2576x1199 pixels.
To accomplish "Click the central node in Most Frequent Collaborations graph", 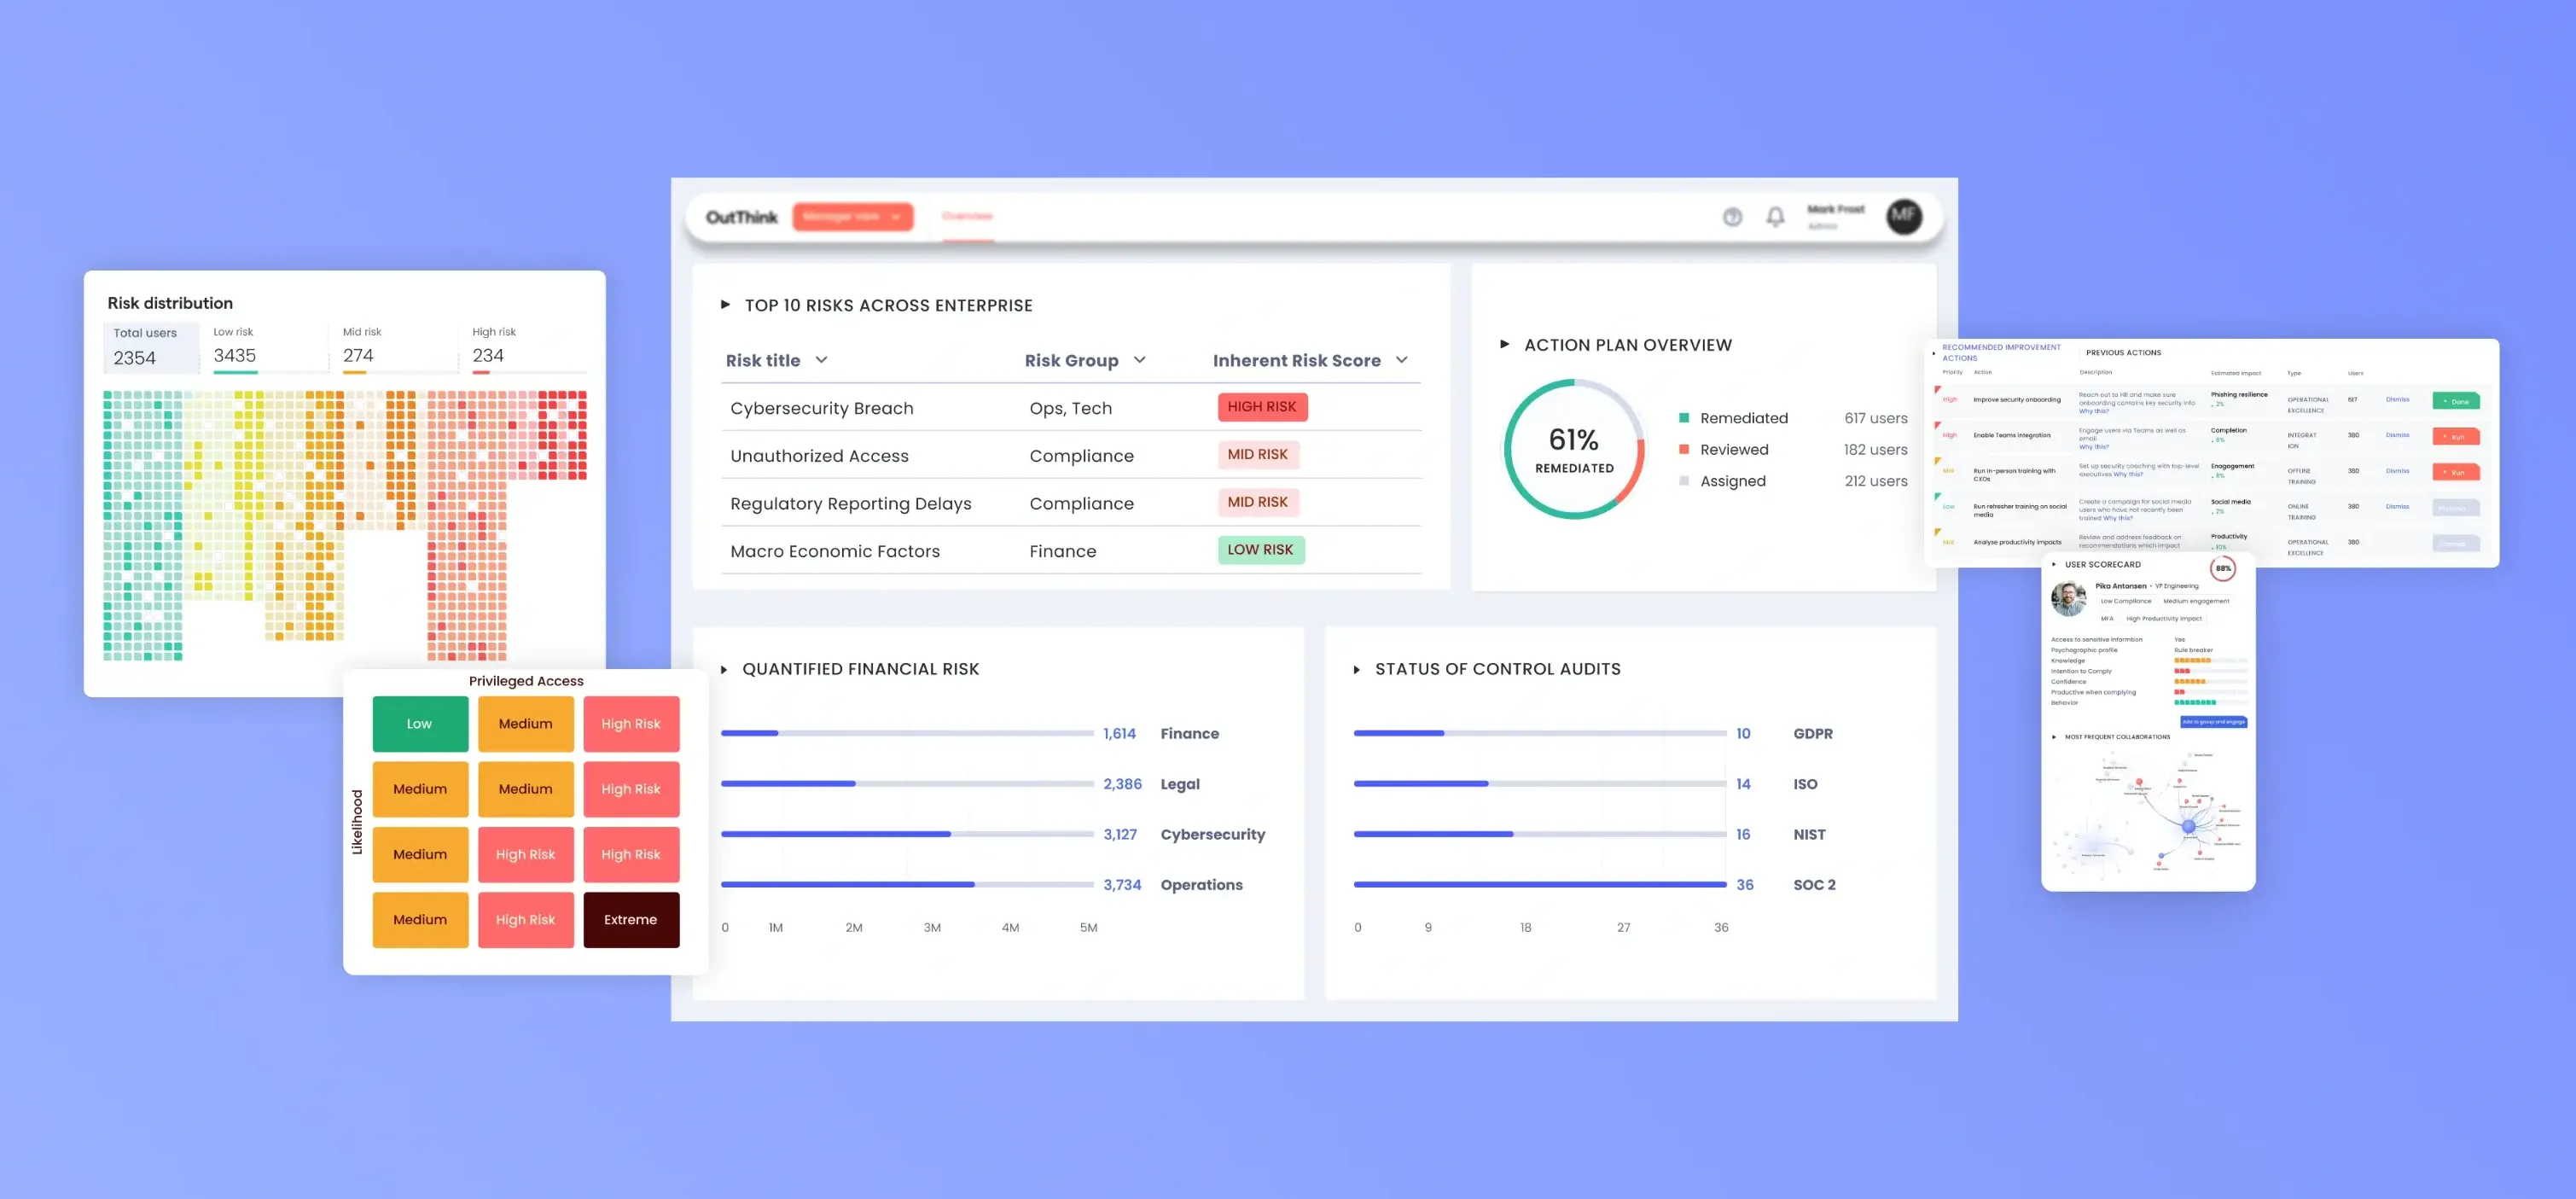I will pyautogui.click(x=2189, y=826).
